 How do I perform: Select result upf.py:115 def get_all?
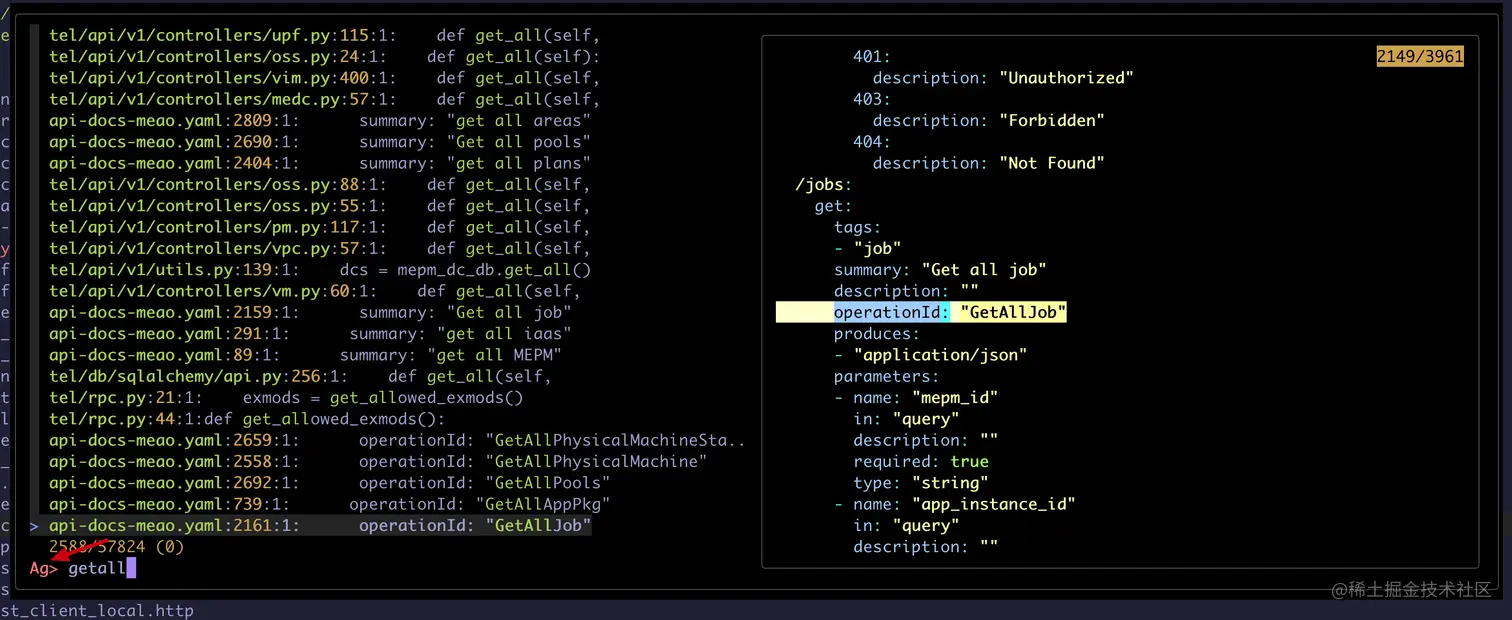(x=324, y=35)
